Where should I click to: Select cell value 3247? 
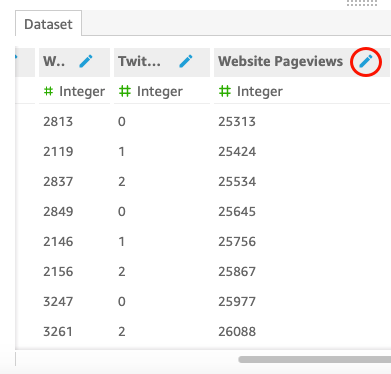coord(58,302)
